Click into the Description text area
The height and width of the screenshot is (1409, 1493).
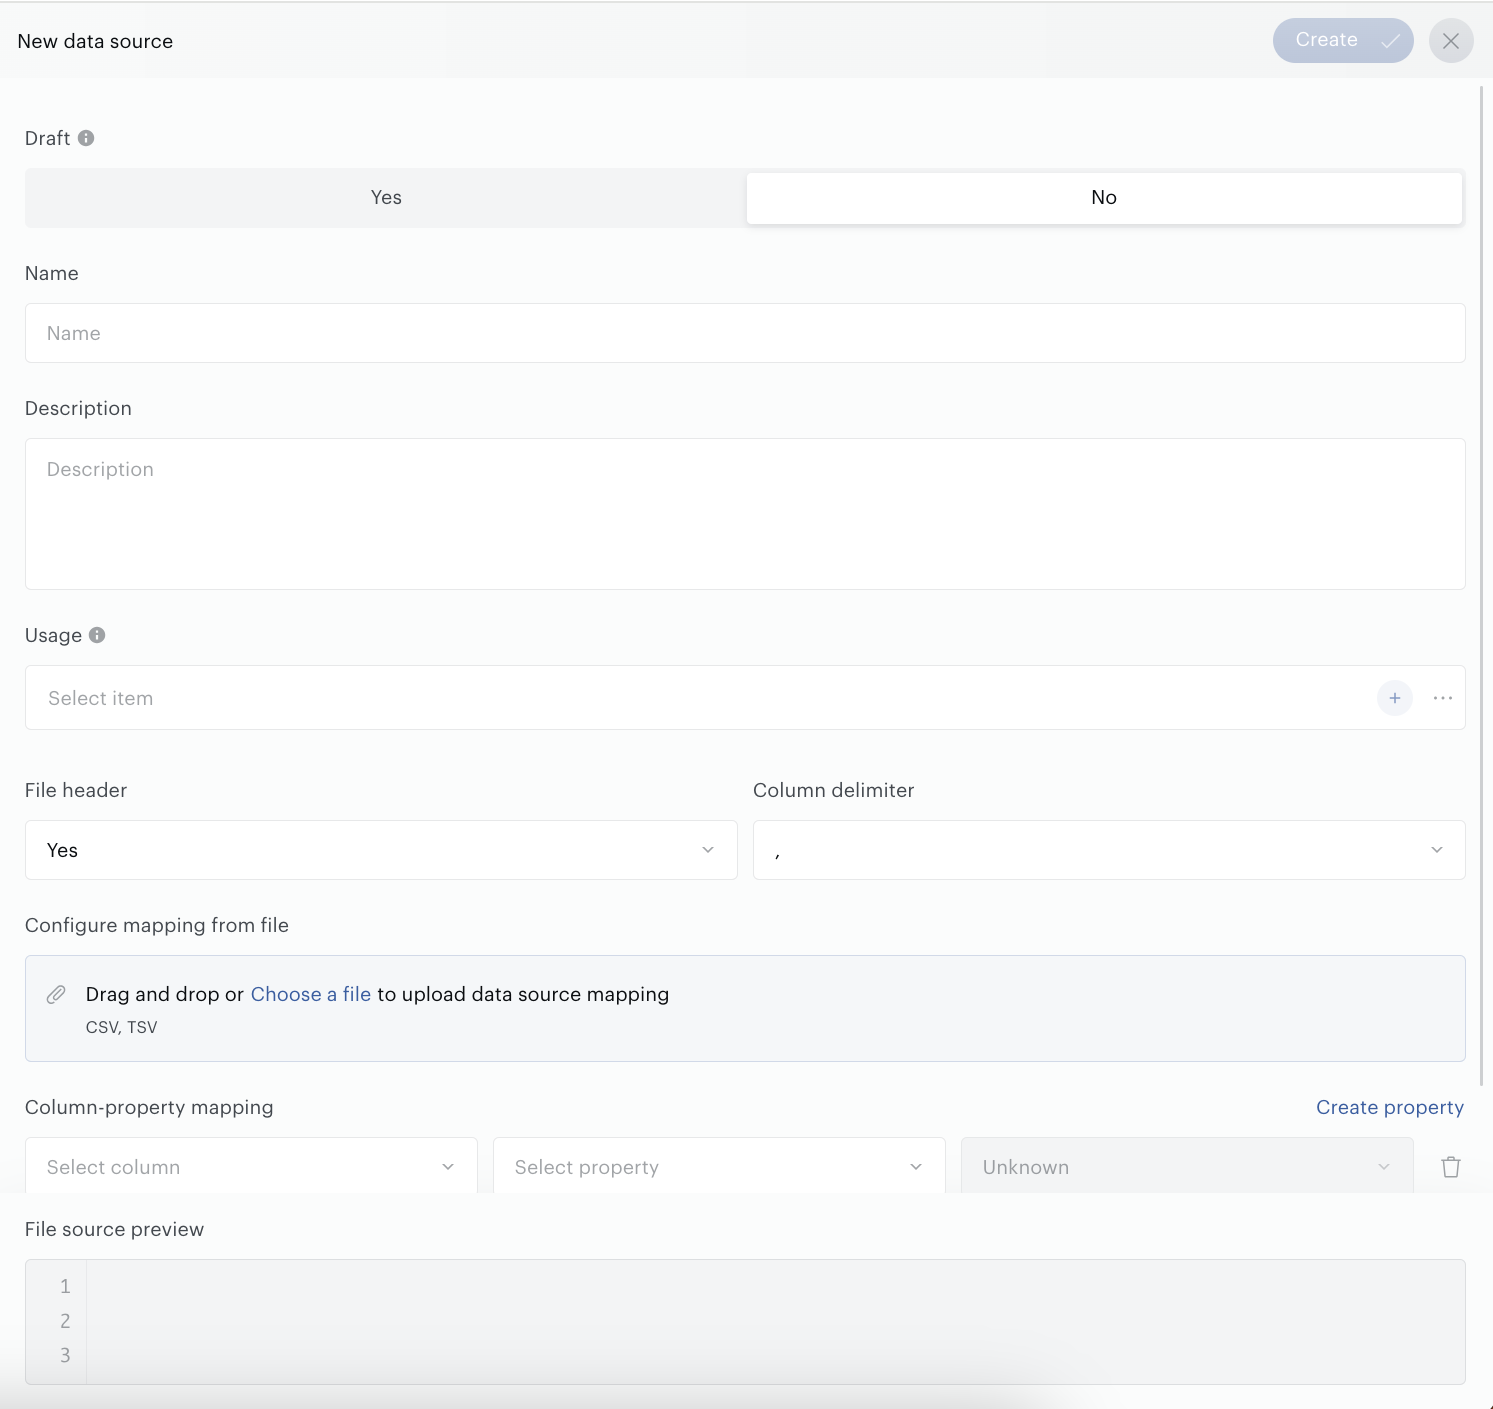pyautogui.click(x=745, y=514)
